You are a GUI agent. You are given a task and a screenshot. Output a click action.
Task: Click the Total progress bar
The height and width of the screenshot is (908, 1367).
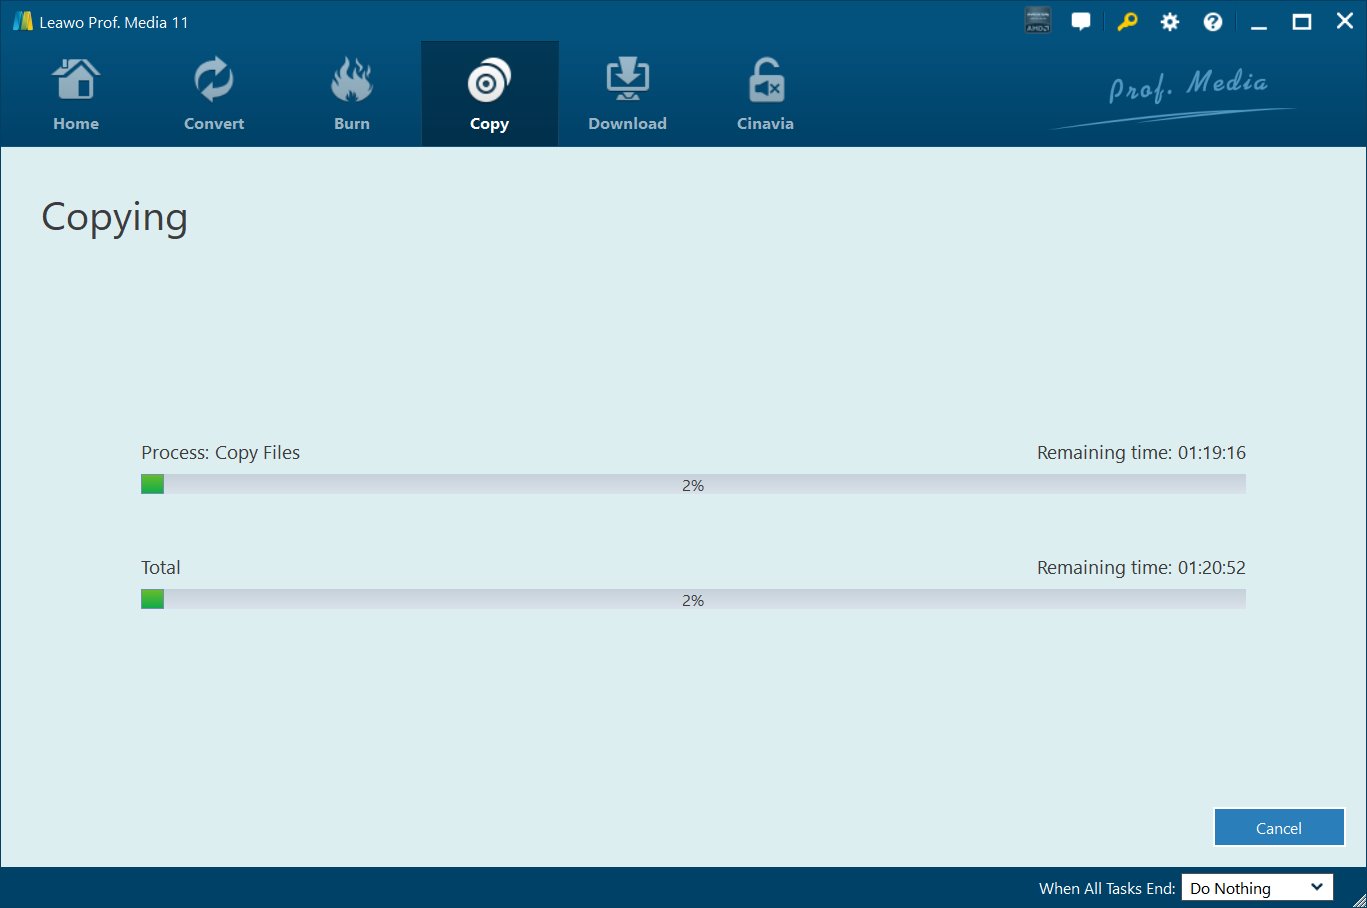tap(693, 600)
